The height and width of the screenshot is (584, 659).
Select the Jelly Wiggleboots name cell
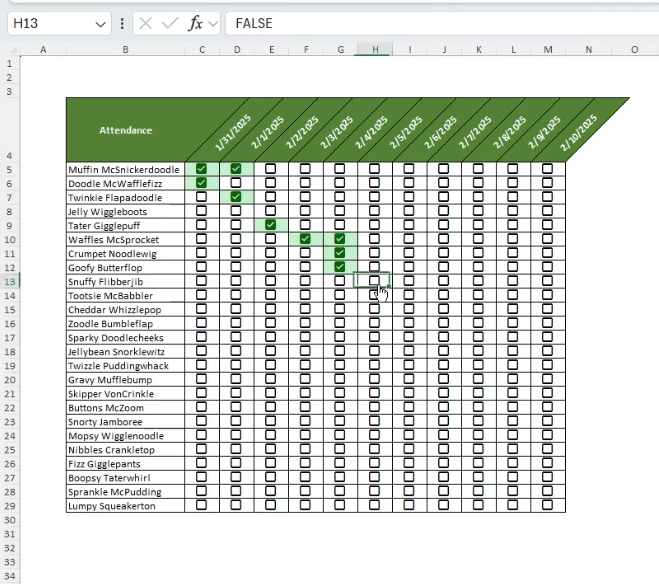pyautogui.click(x=125, y=211)
